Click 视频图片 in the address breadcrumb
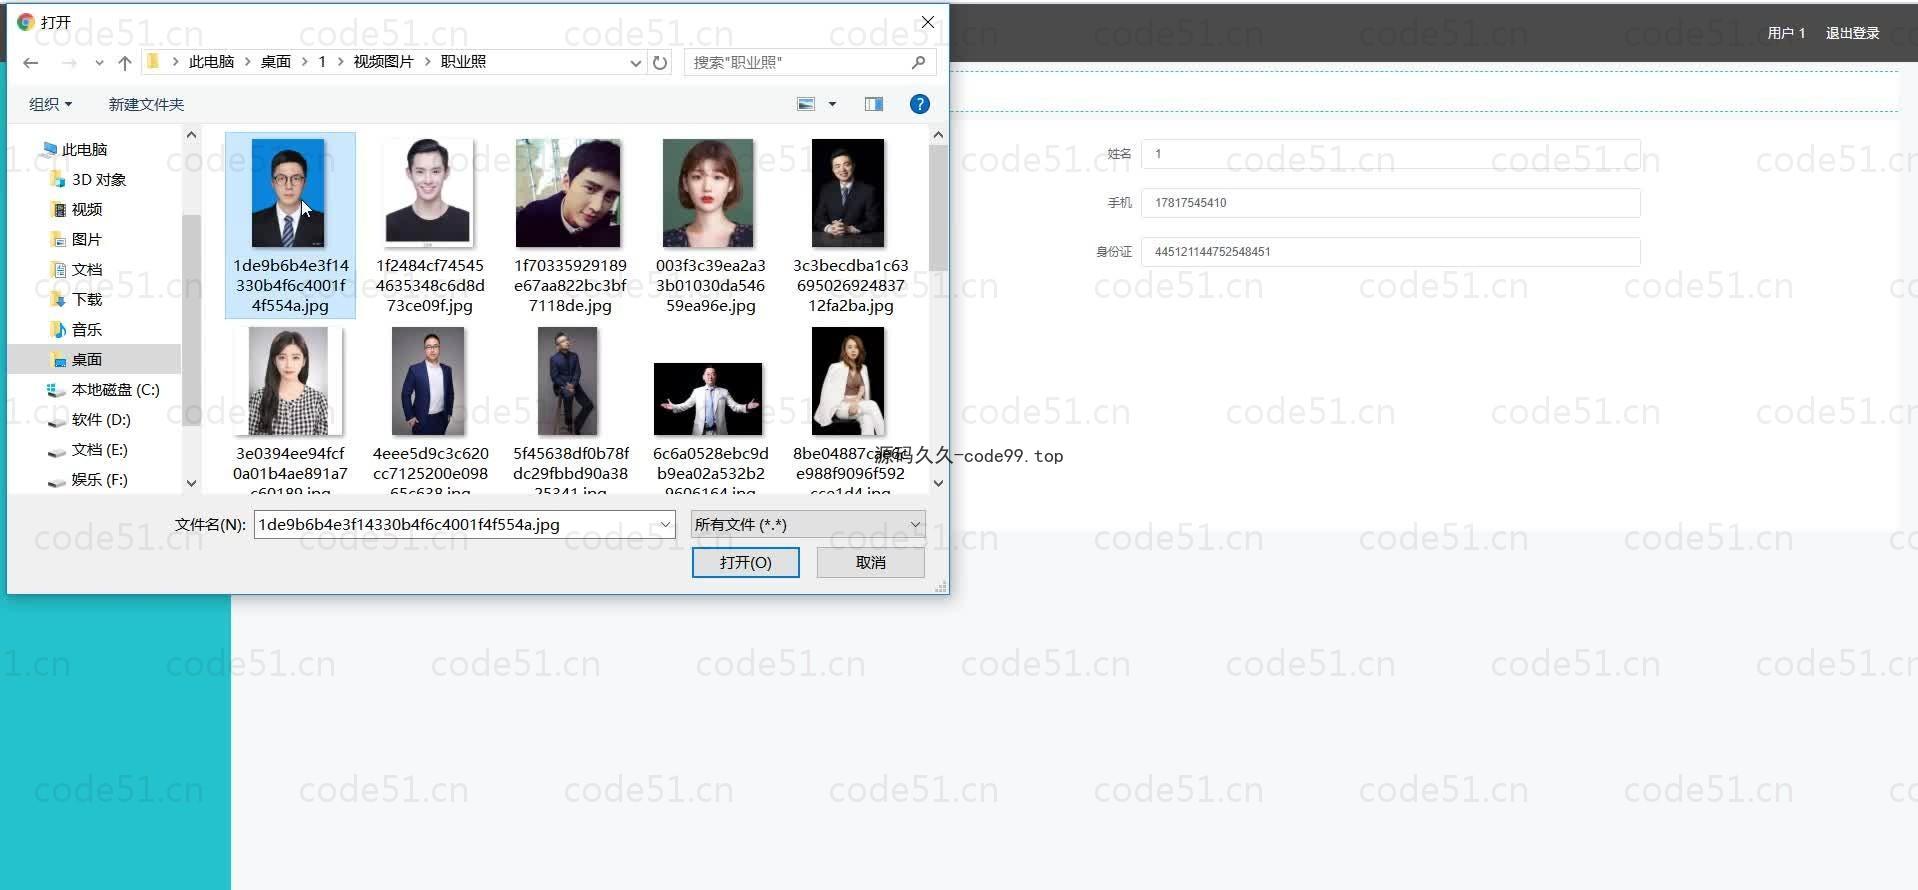The height and width of the screenshot is (890, 1918). (x=383, y=62)
